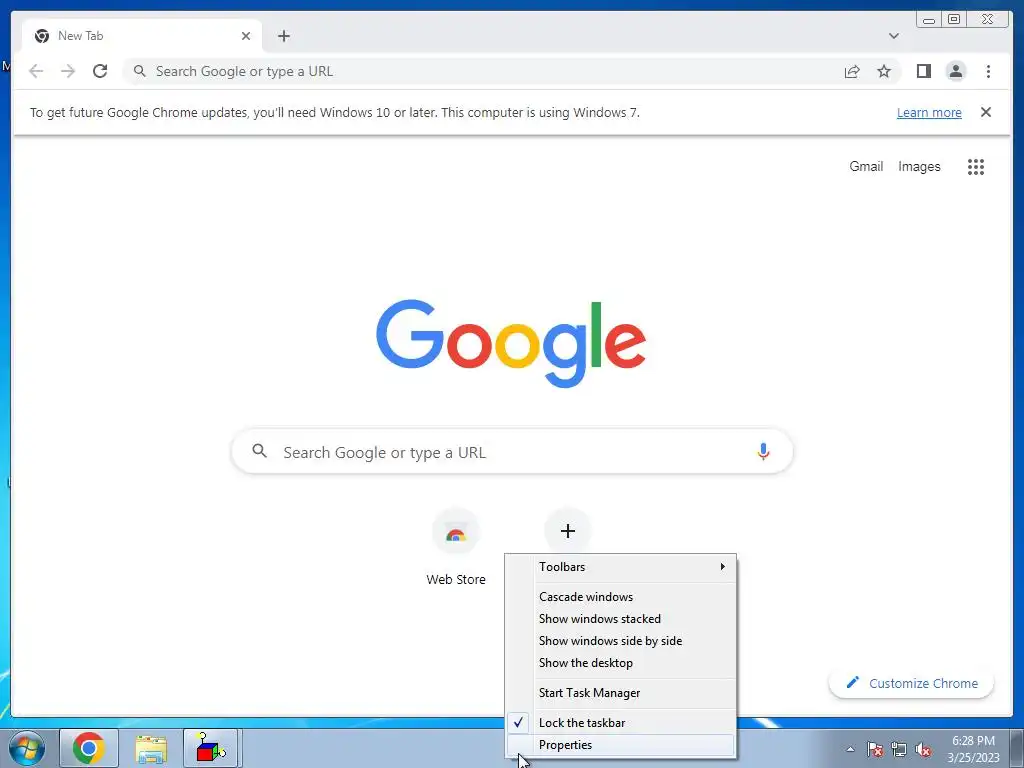
Task: Open a new tab with plus button
Action: click(x=283, y=36)
